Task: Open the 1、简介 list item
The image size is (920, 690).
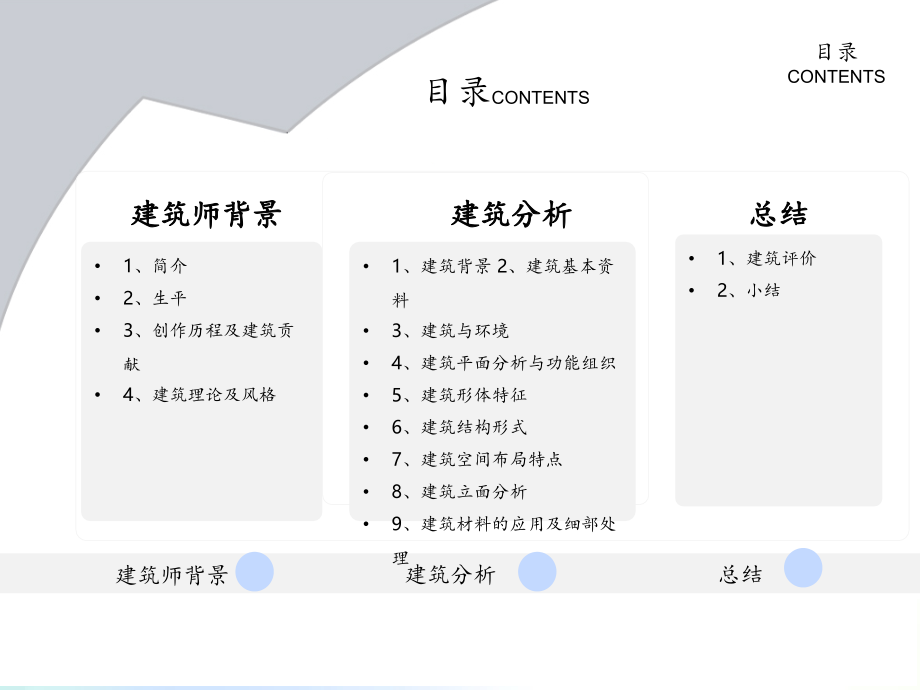Action: pos(155,266)
